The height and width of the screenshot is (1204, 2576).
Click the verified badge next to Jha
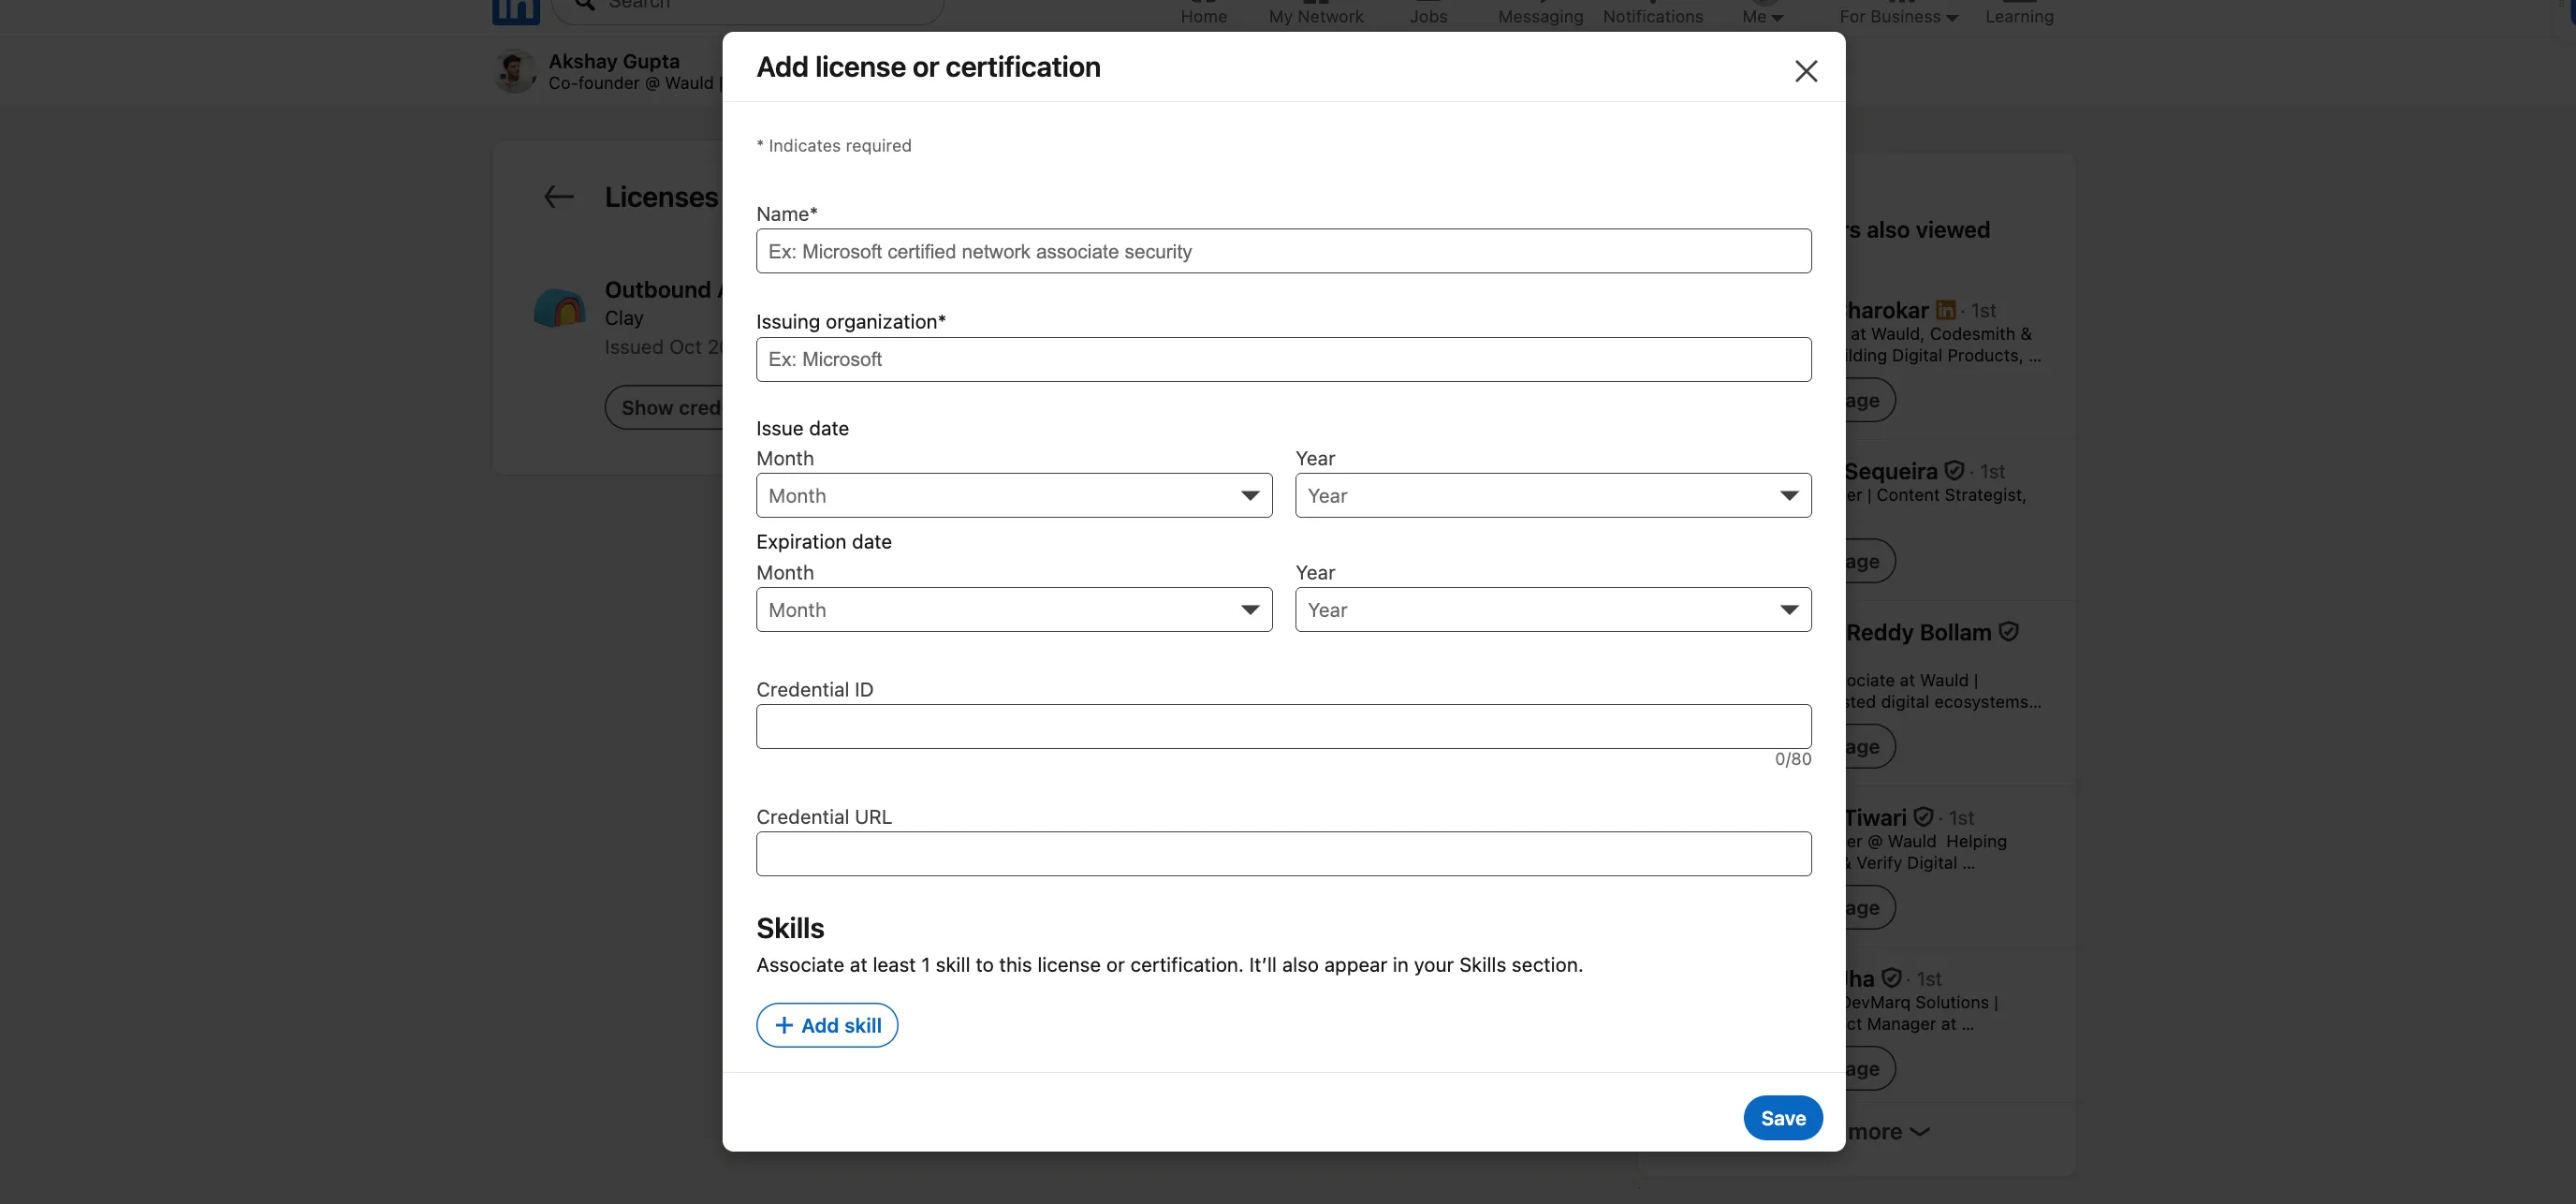[x=1890, y=978]
